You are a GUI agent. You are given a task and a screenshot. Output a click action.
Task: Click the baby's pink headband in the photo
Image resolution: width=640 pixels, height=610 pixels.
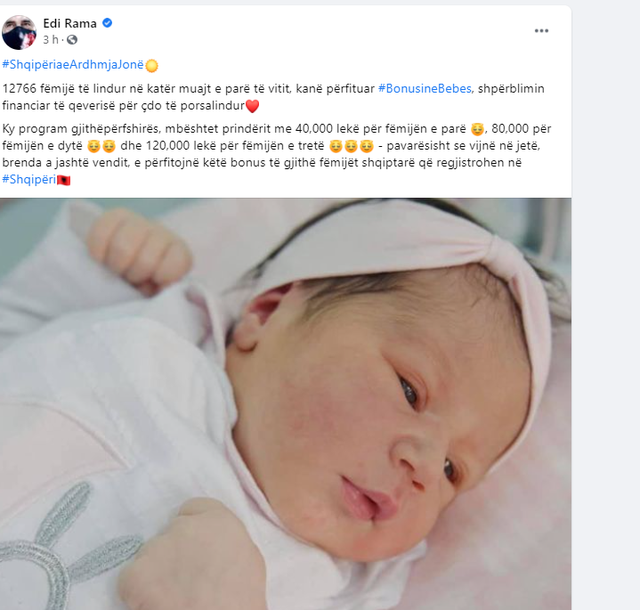(x=408, y=261)
